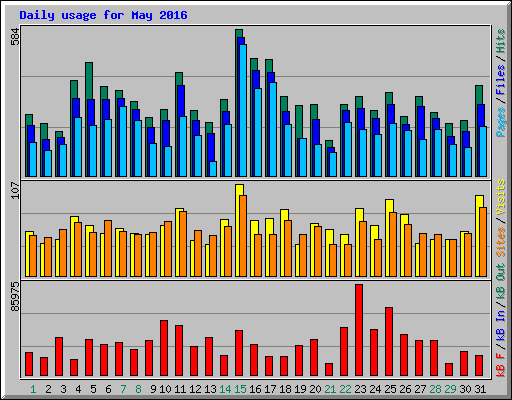This screenshot has height=400, width=512.
Task: Click the 85975 axis value
Action: coord(15,297)
